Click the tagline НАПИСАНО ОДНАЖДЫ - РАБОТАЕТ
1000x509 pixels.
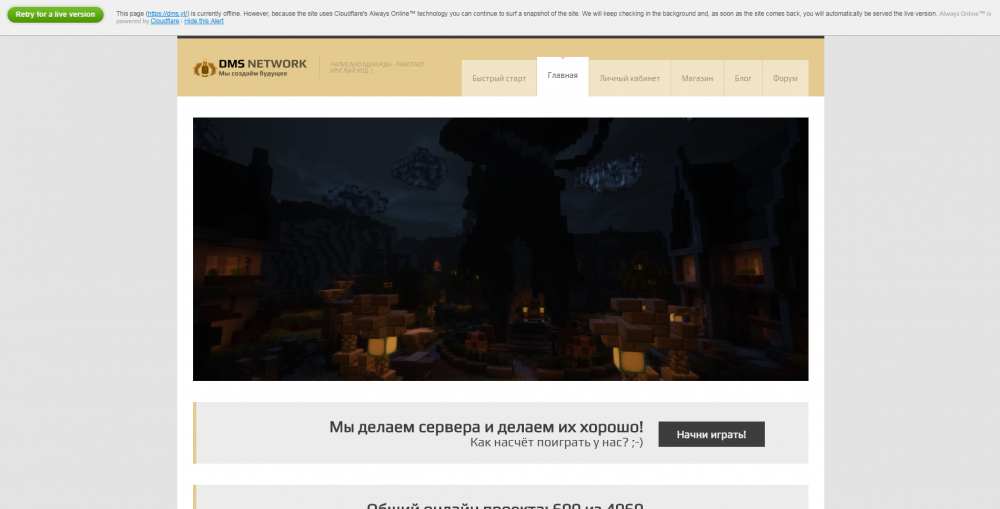click(377, 64)
